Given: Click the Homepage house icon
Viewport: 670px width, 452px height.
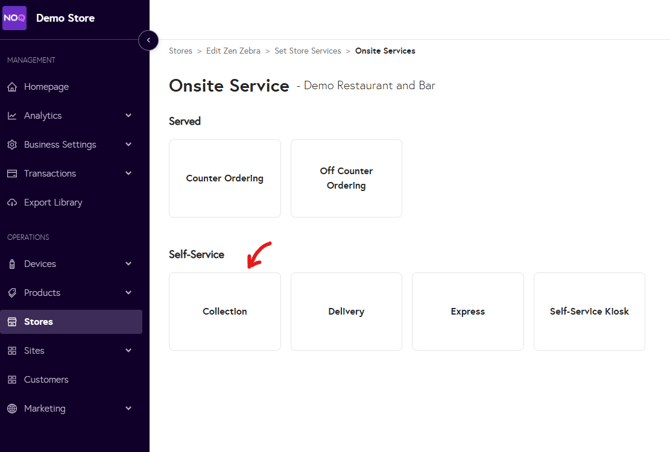Looking at the screenshot, I should [12, 87].
